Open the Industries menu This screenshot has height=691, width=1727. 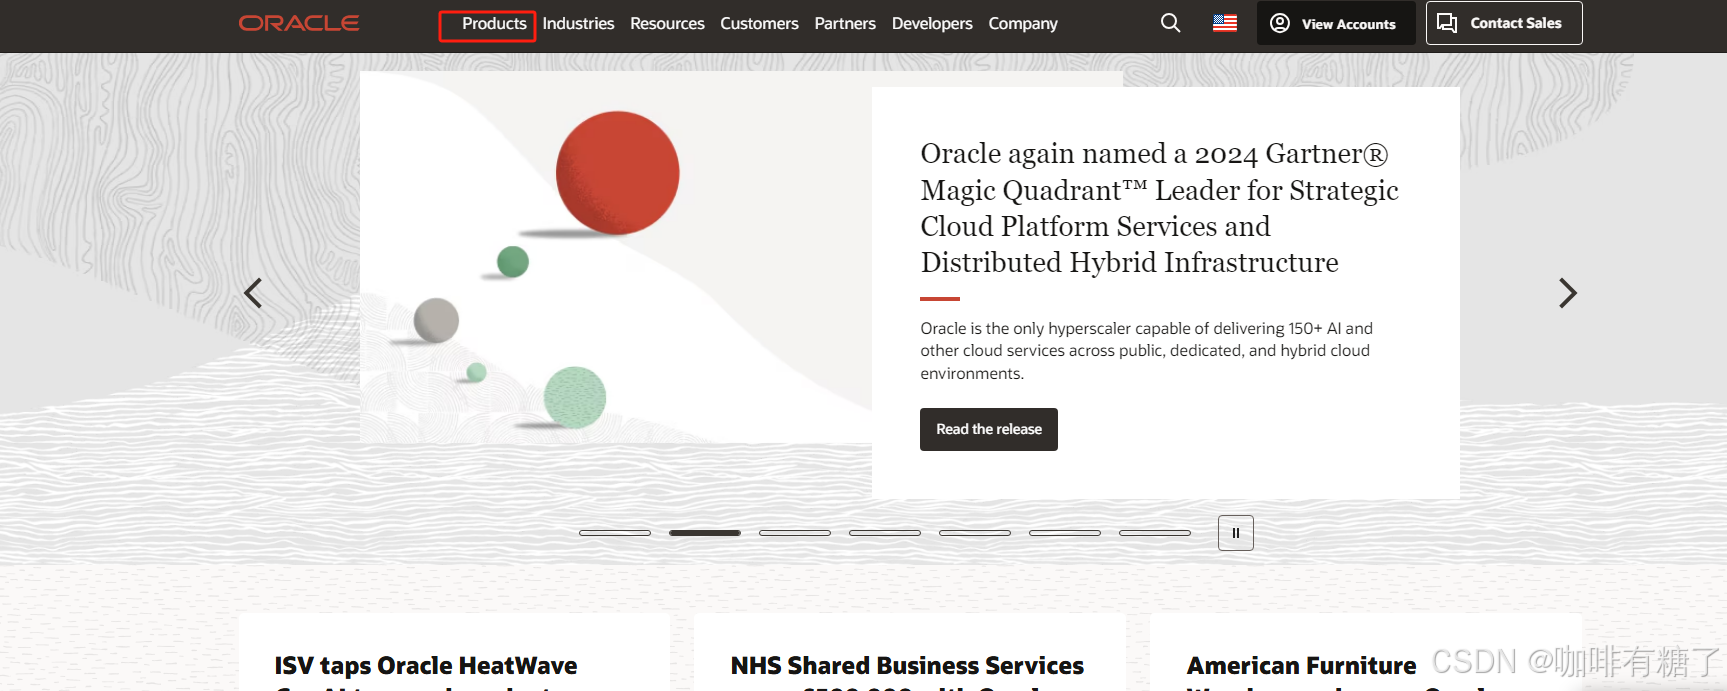[578, 23]
